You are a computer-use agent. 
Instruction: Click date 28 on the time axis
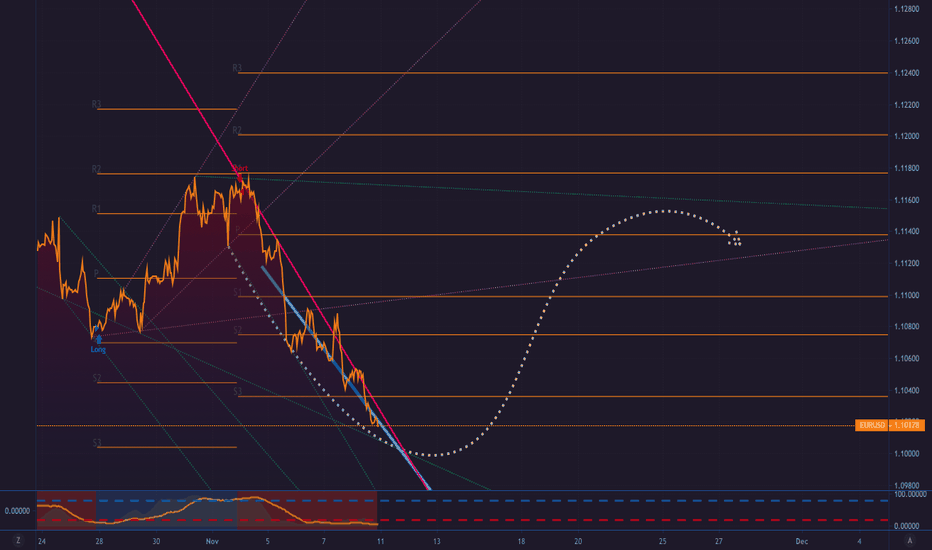point(99,541)
